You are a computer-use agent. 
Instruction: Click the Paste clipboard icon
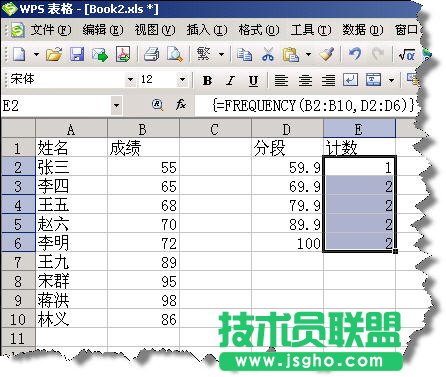pyautogui.click(x=290, y=54)
